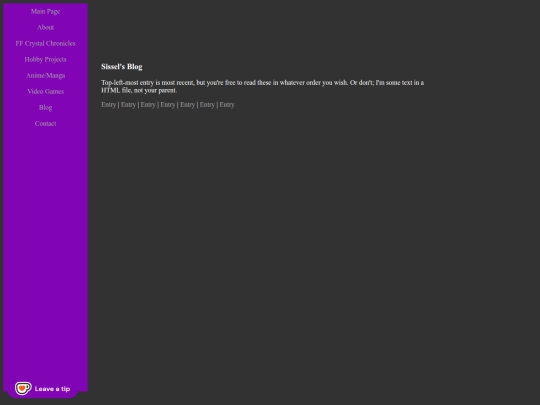Open FF Crystal Chronicles section

point(45,43)
